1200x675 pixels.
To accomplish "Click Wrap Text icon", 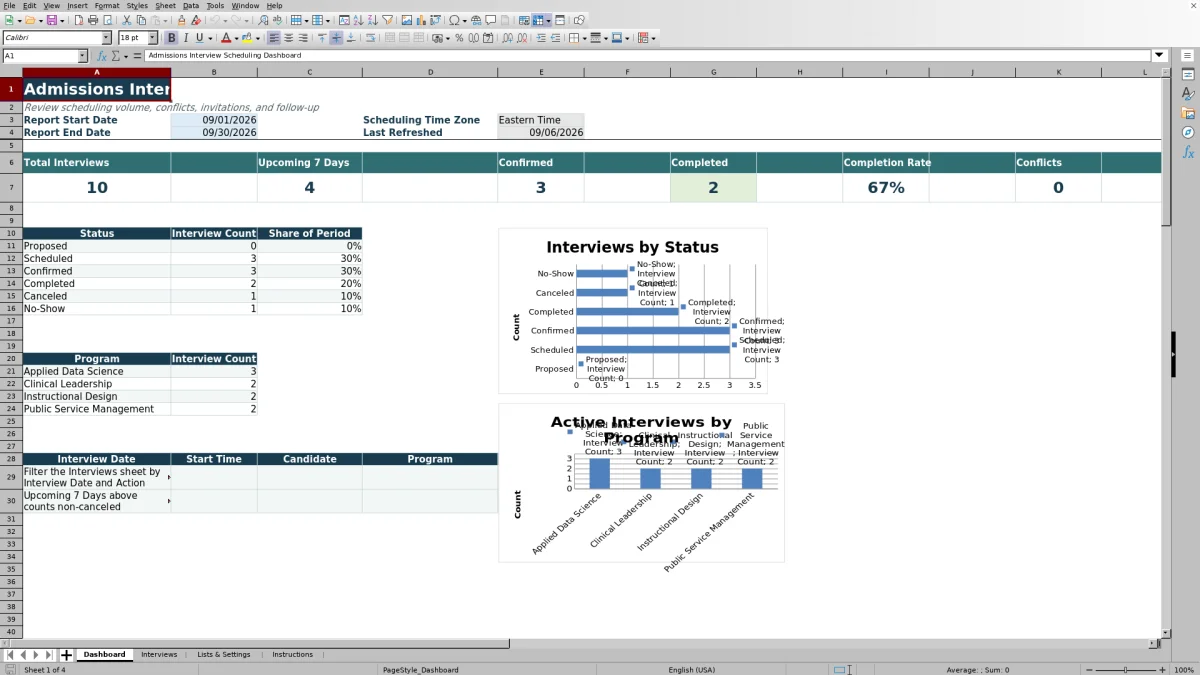I will click(x=371, y=38).
